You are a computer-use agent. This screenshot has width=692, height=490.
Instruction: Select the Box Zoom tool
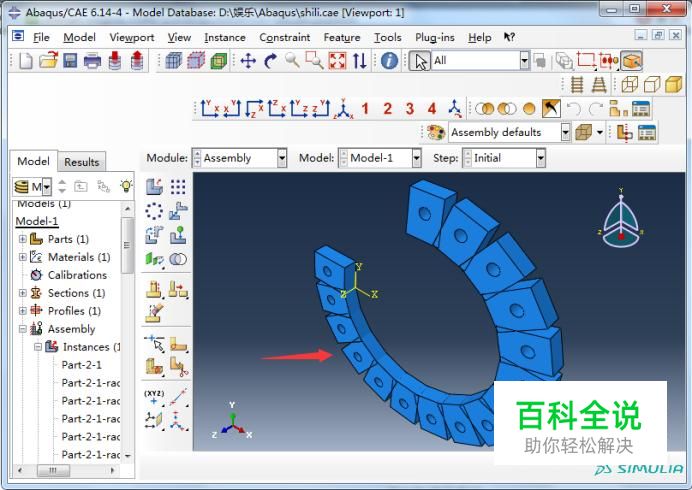314,60
